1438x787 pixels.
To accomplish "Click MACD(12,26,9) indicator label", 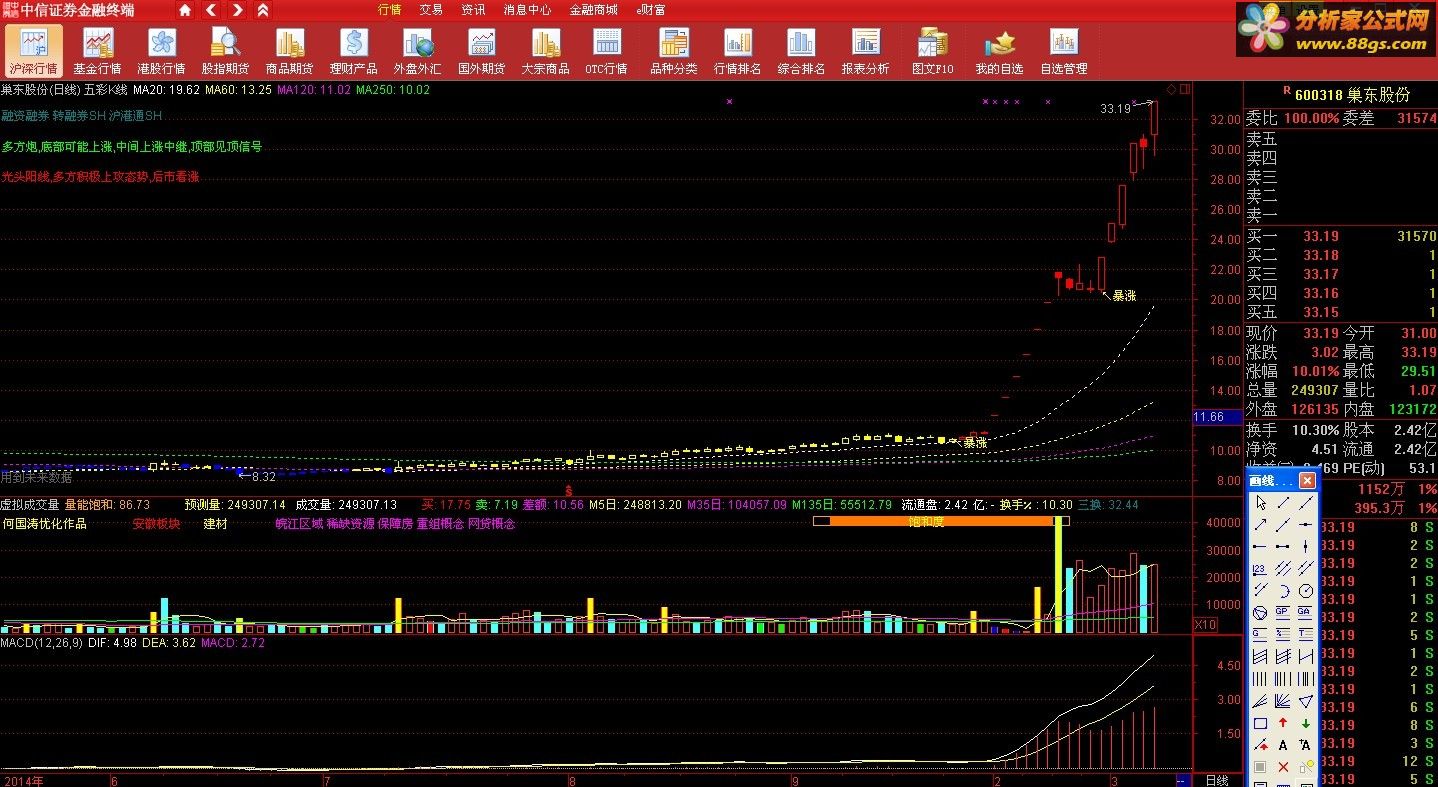I will (x=44, y=643).
